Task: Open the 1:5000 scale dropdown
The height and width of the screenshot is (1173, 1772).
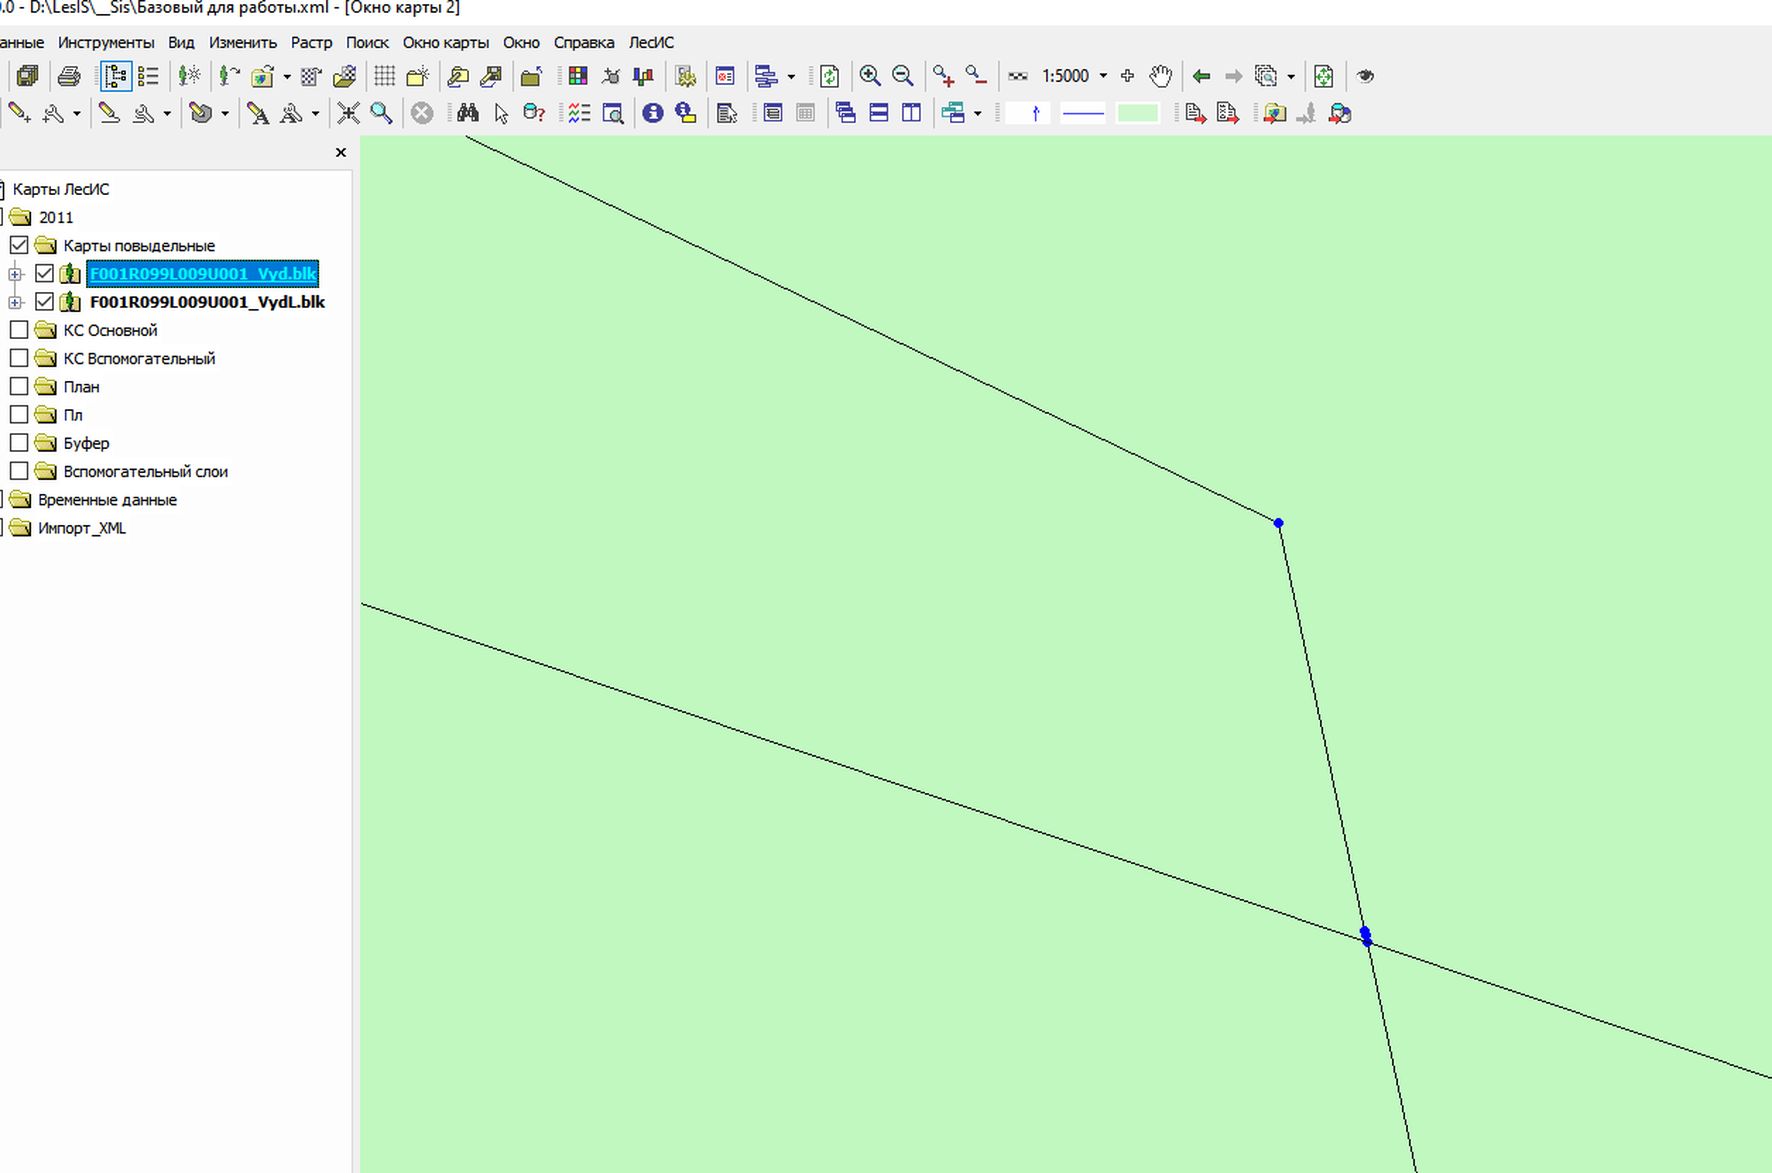Action: (1103, 76)
